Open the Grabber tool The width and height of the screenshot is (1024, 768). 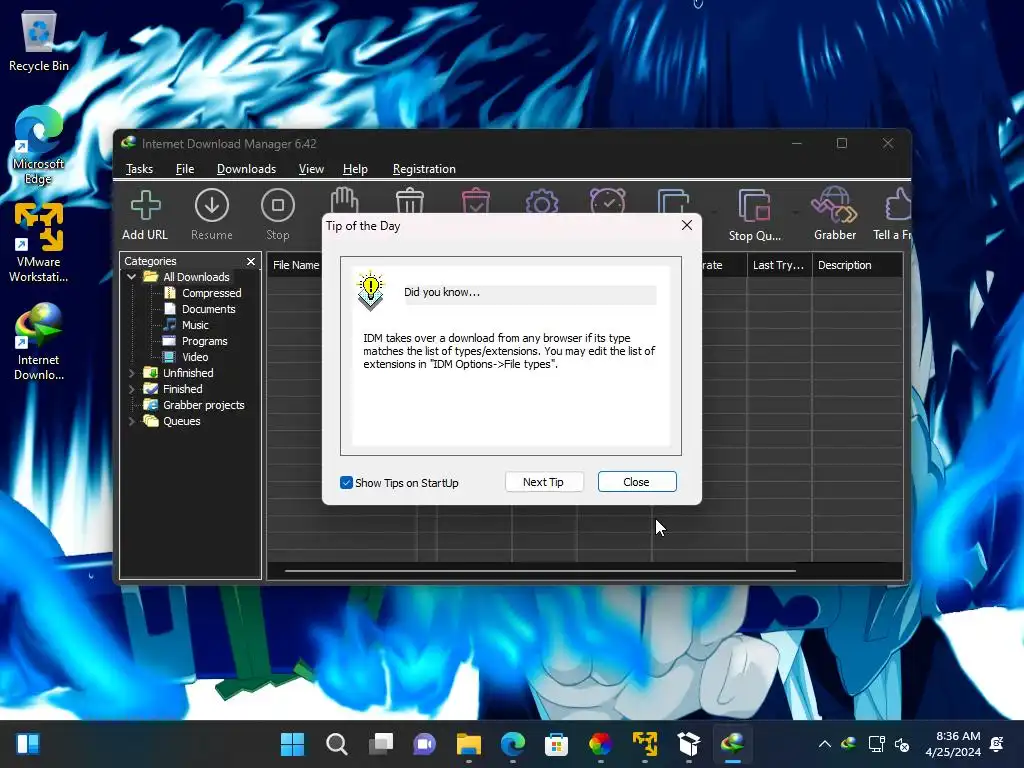tap(835, 205)
